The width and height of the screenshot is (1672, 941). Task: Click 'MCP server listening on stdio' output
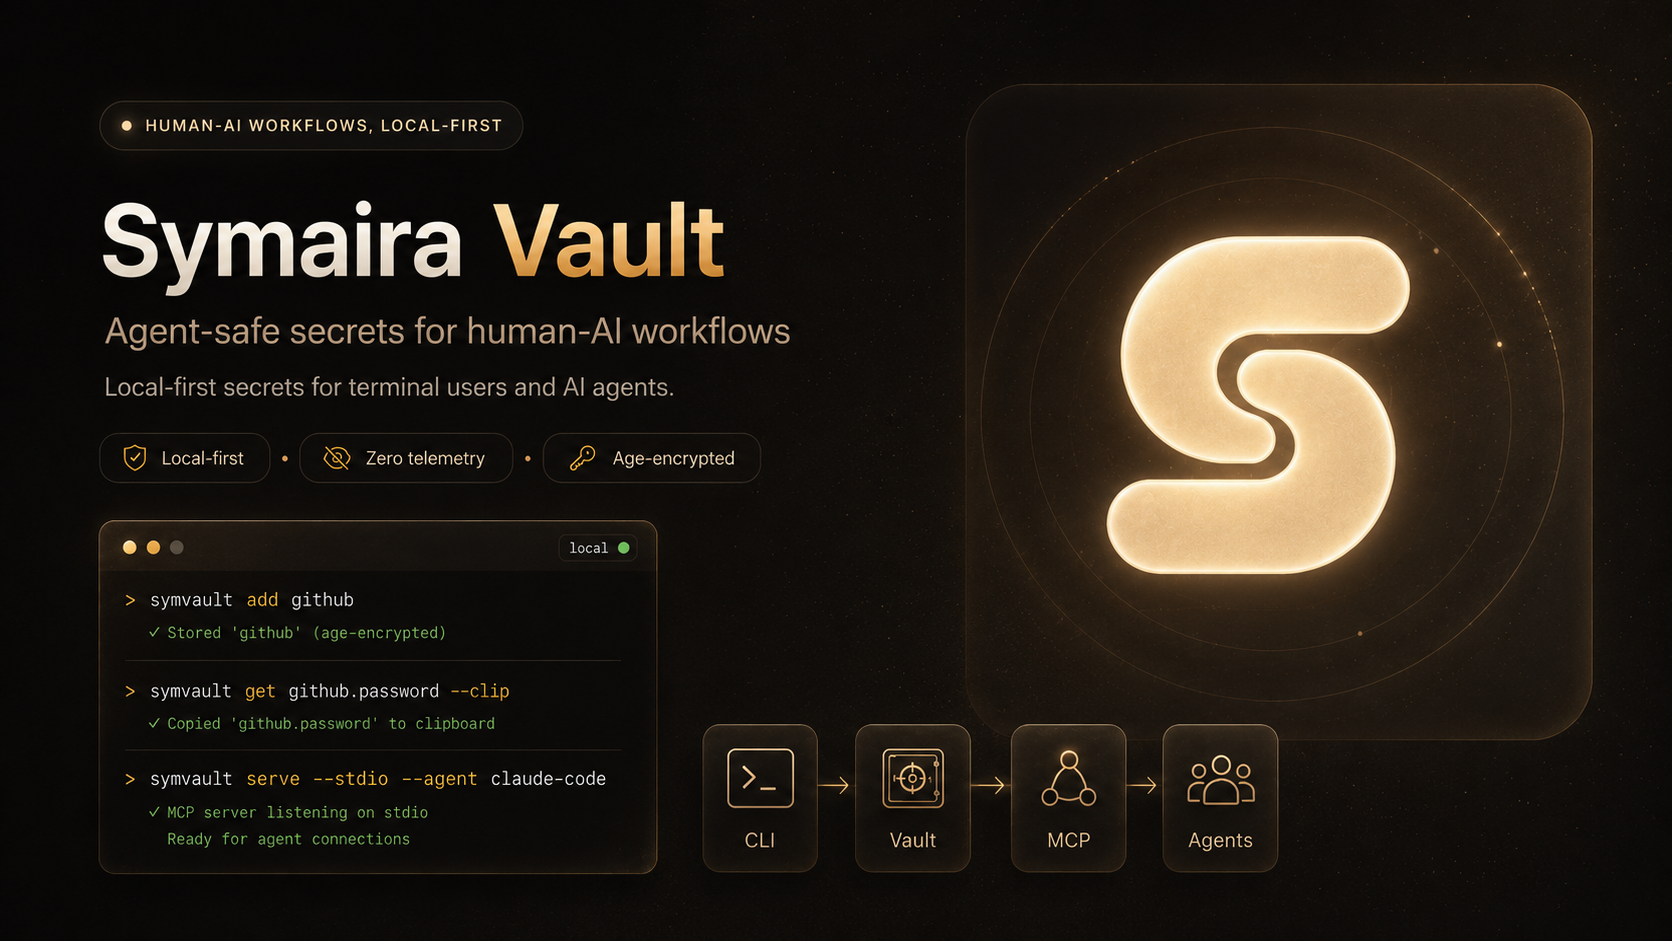[297, 813]
